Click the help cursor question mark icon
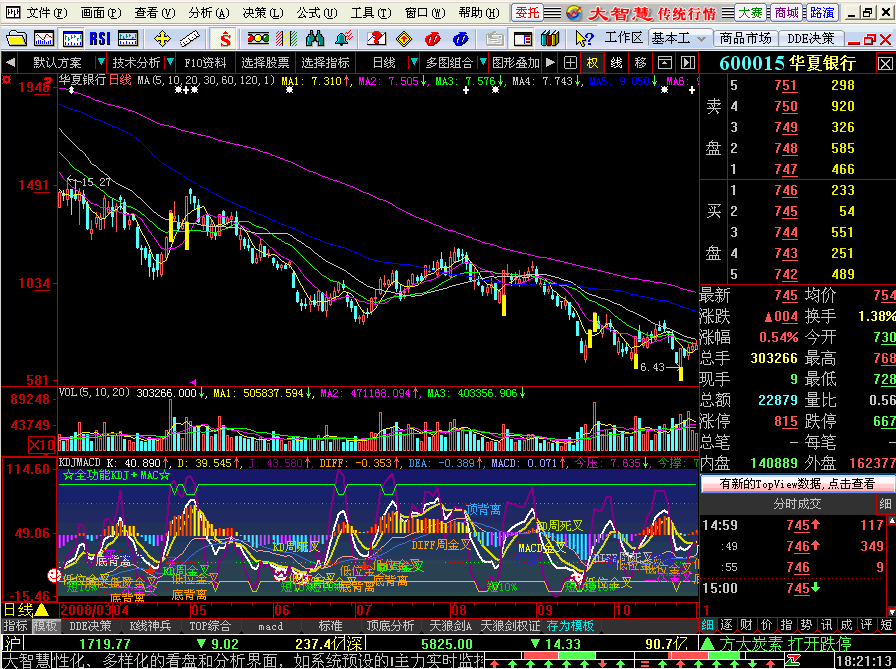The height and width of the screenshot is (669, 896). [x=585, y=39]
